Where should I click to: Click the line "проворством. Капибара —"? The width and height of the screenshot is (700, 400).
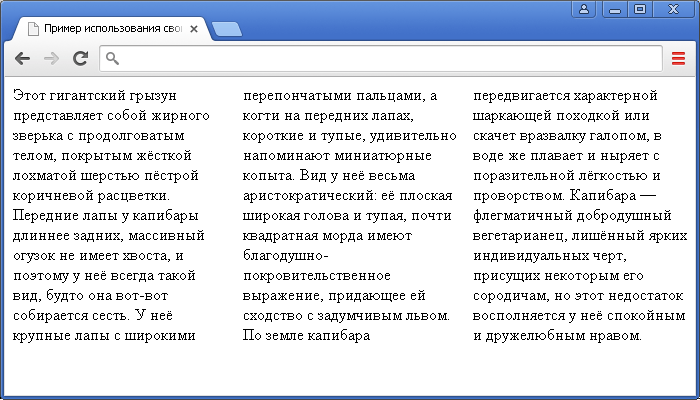[x=565, y=196]
